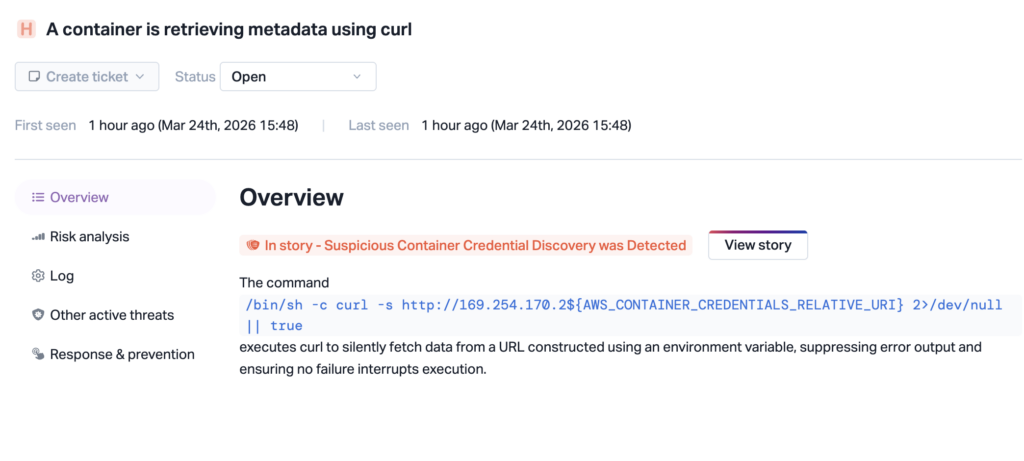Click the alert title about curl metadata
The image size is (1024, 461).
(x=229, y=29)
